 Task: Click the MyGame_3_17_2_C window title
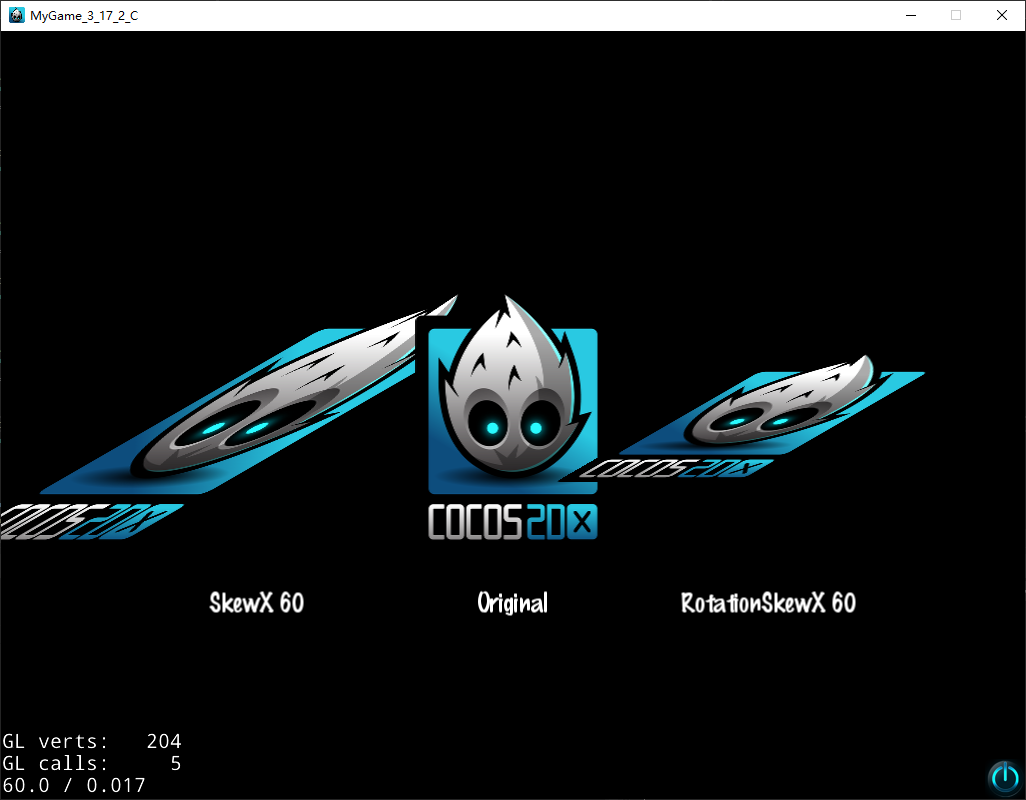click(84, 16)
